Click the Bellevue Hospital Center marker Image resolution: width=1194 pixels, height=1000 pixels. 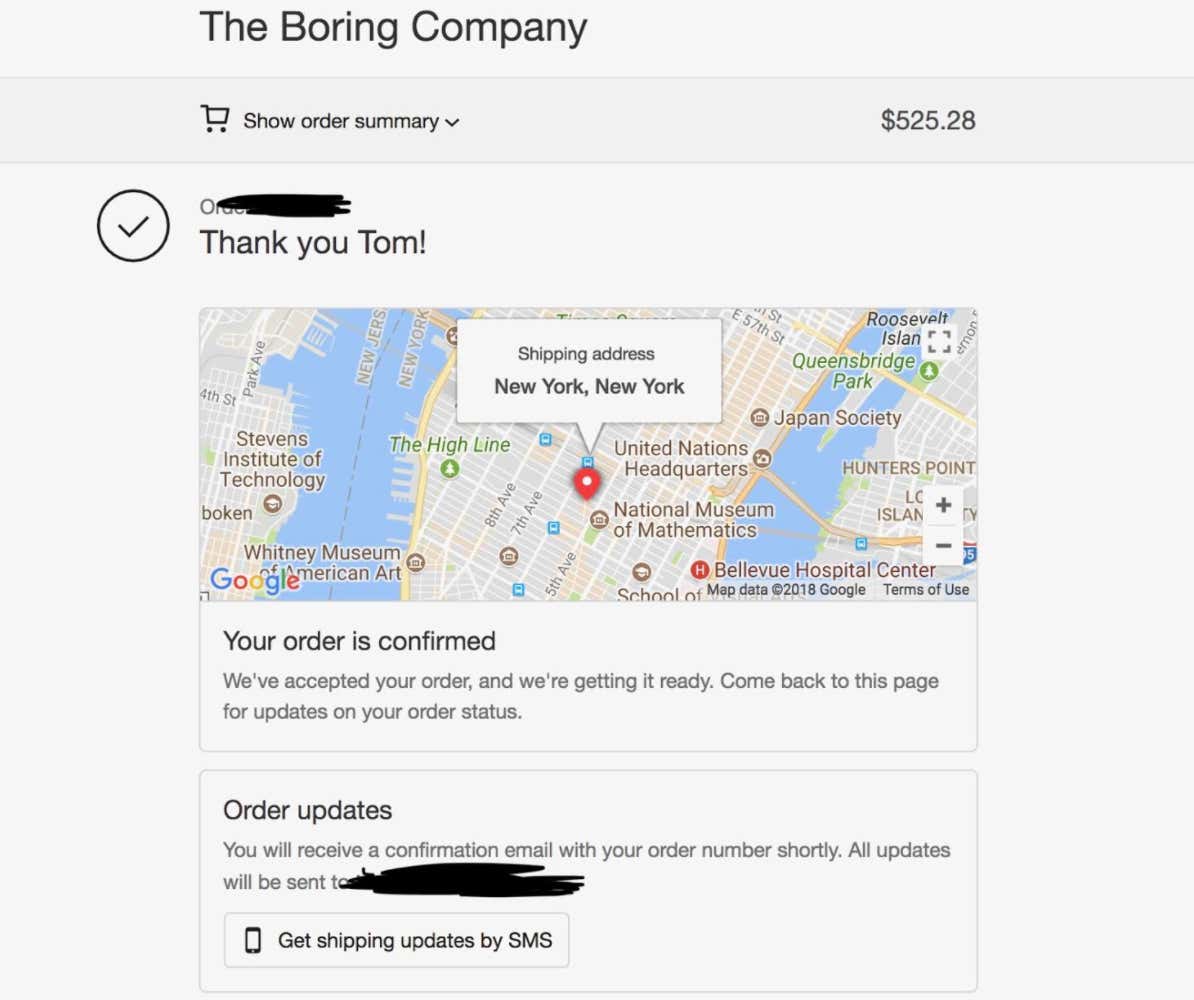(x=700, y=570)
